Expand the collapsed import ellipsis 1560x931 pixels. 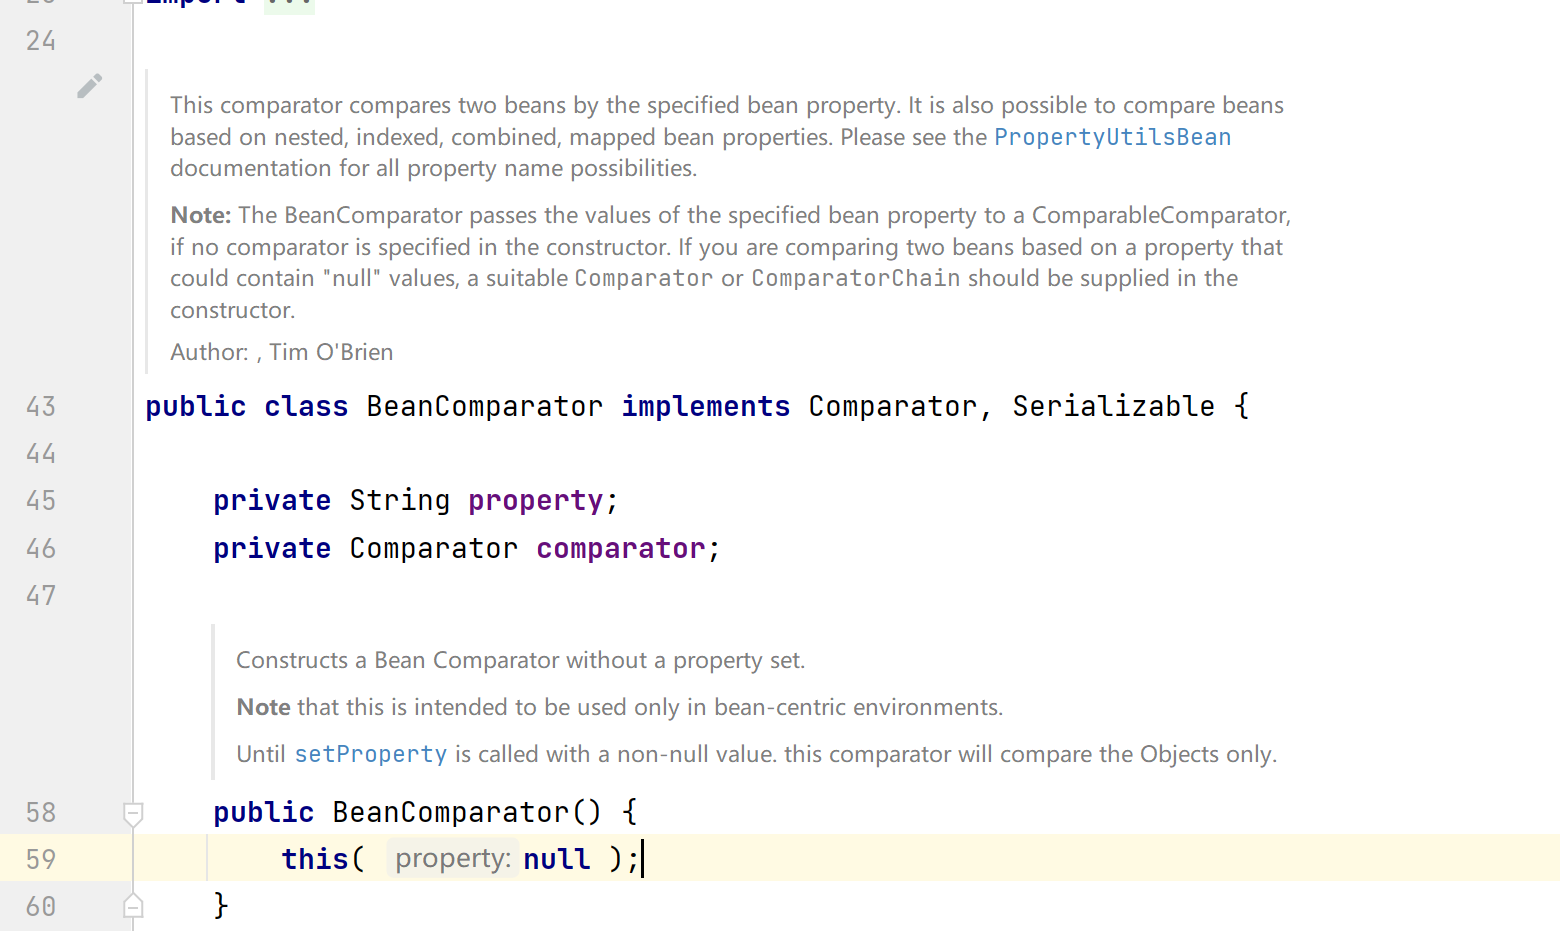pos(290,5)
